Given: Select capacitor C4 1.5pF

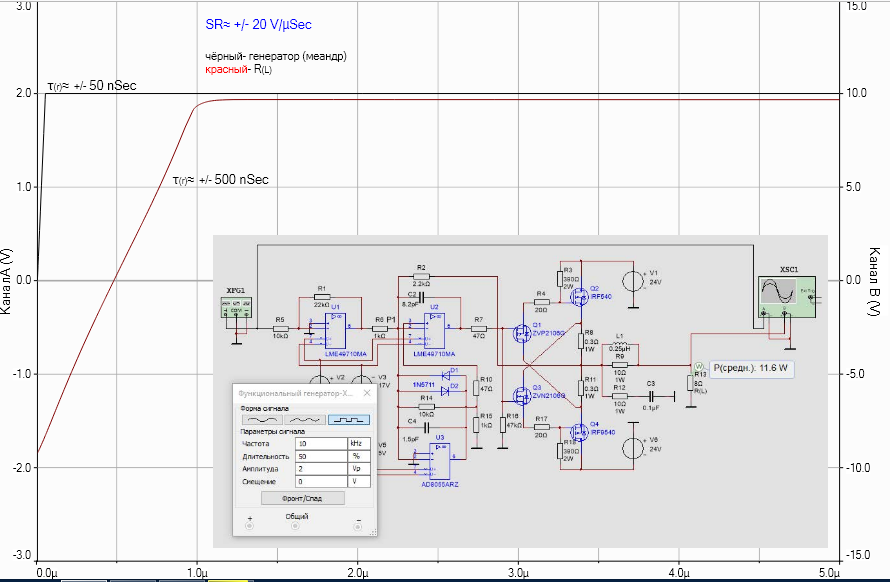Looking at the screenshot, I should 427,428.
